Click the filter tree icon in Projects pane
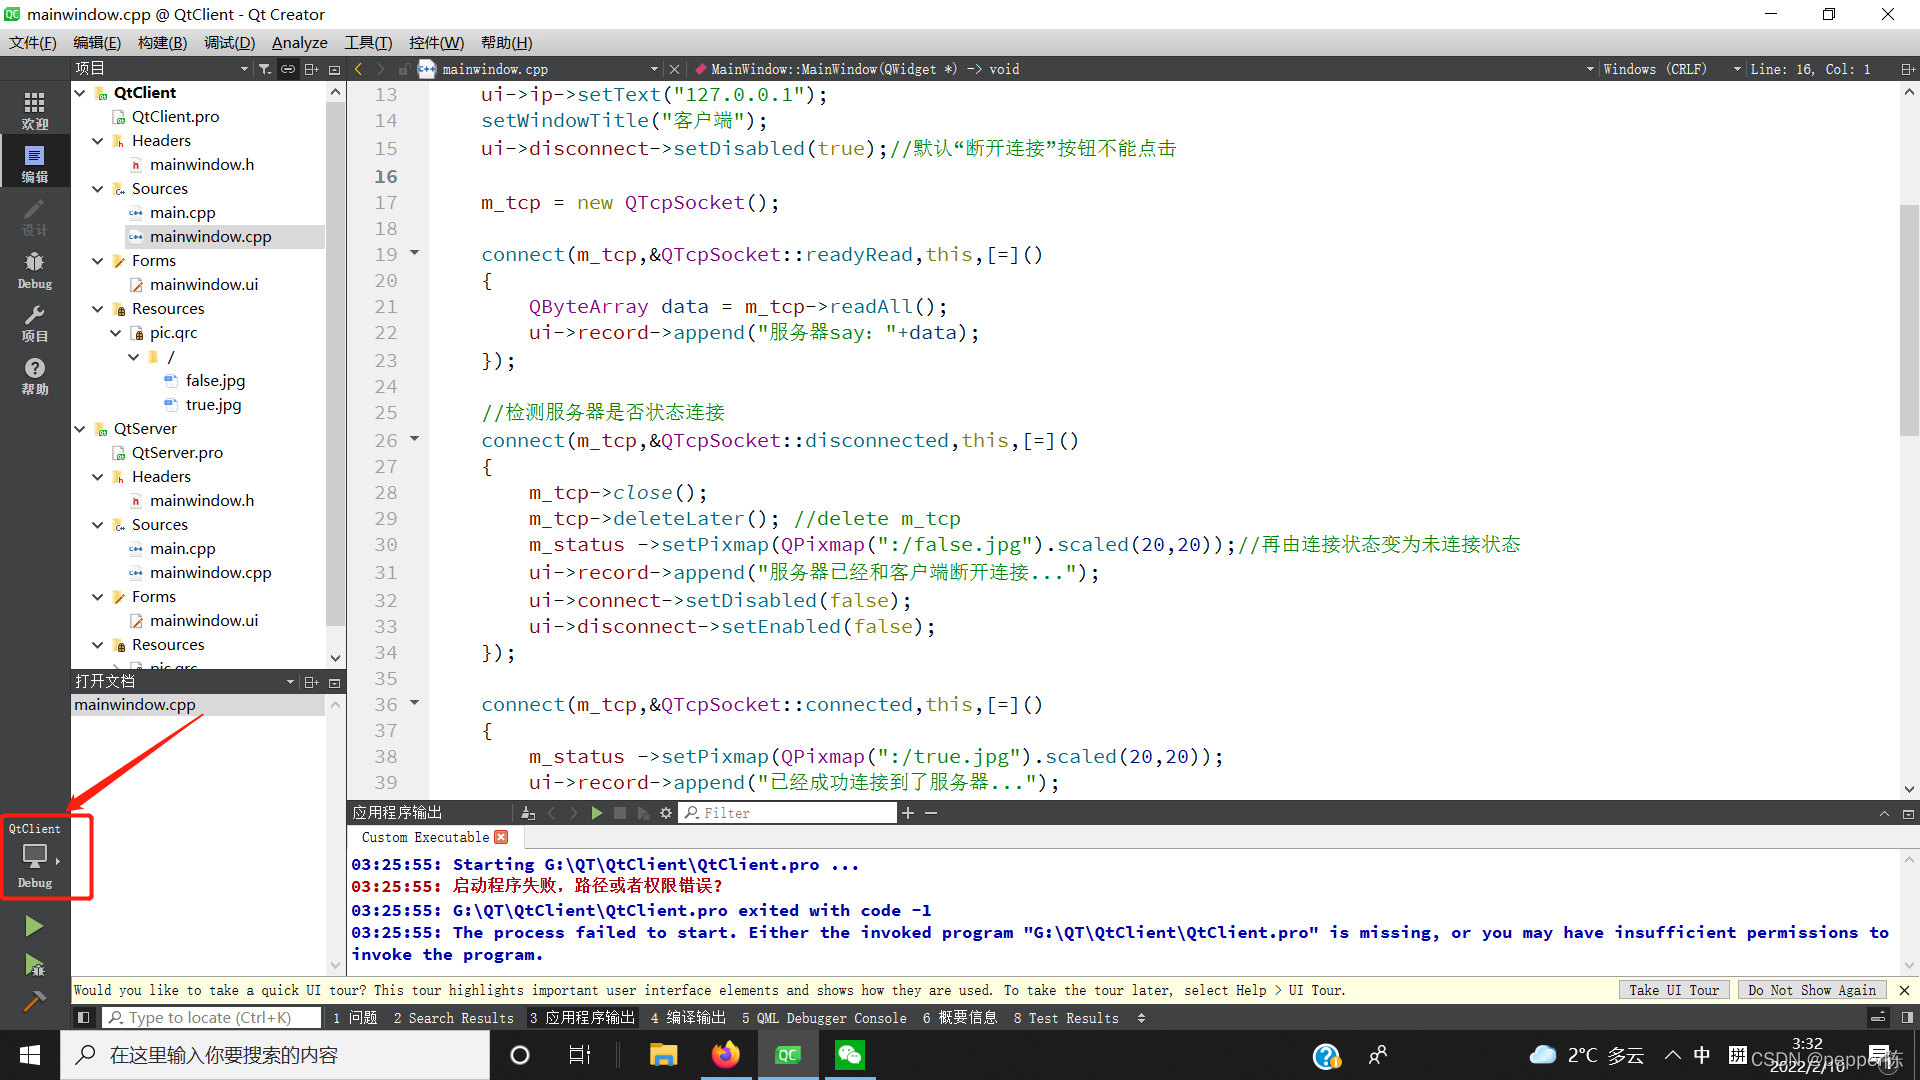 tap(264, 69)
